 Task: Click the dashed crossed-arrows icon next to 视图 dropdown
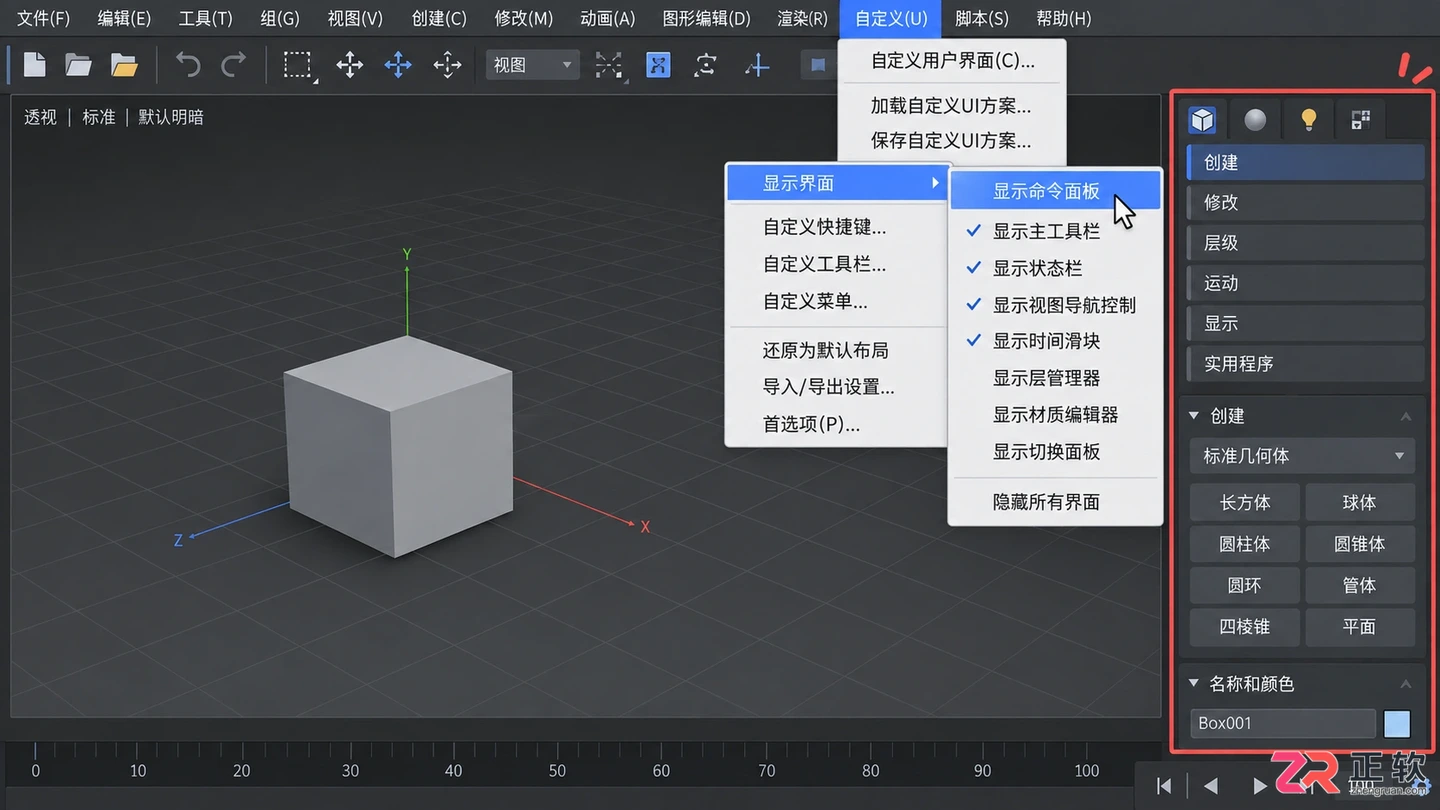[x=608, y=66]
